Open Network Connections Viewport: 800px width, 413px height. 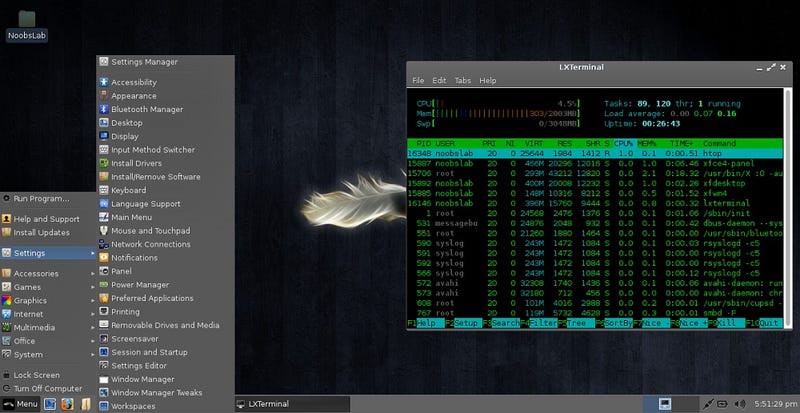click(x=165, y=244)
